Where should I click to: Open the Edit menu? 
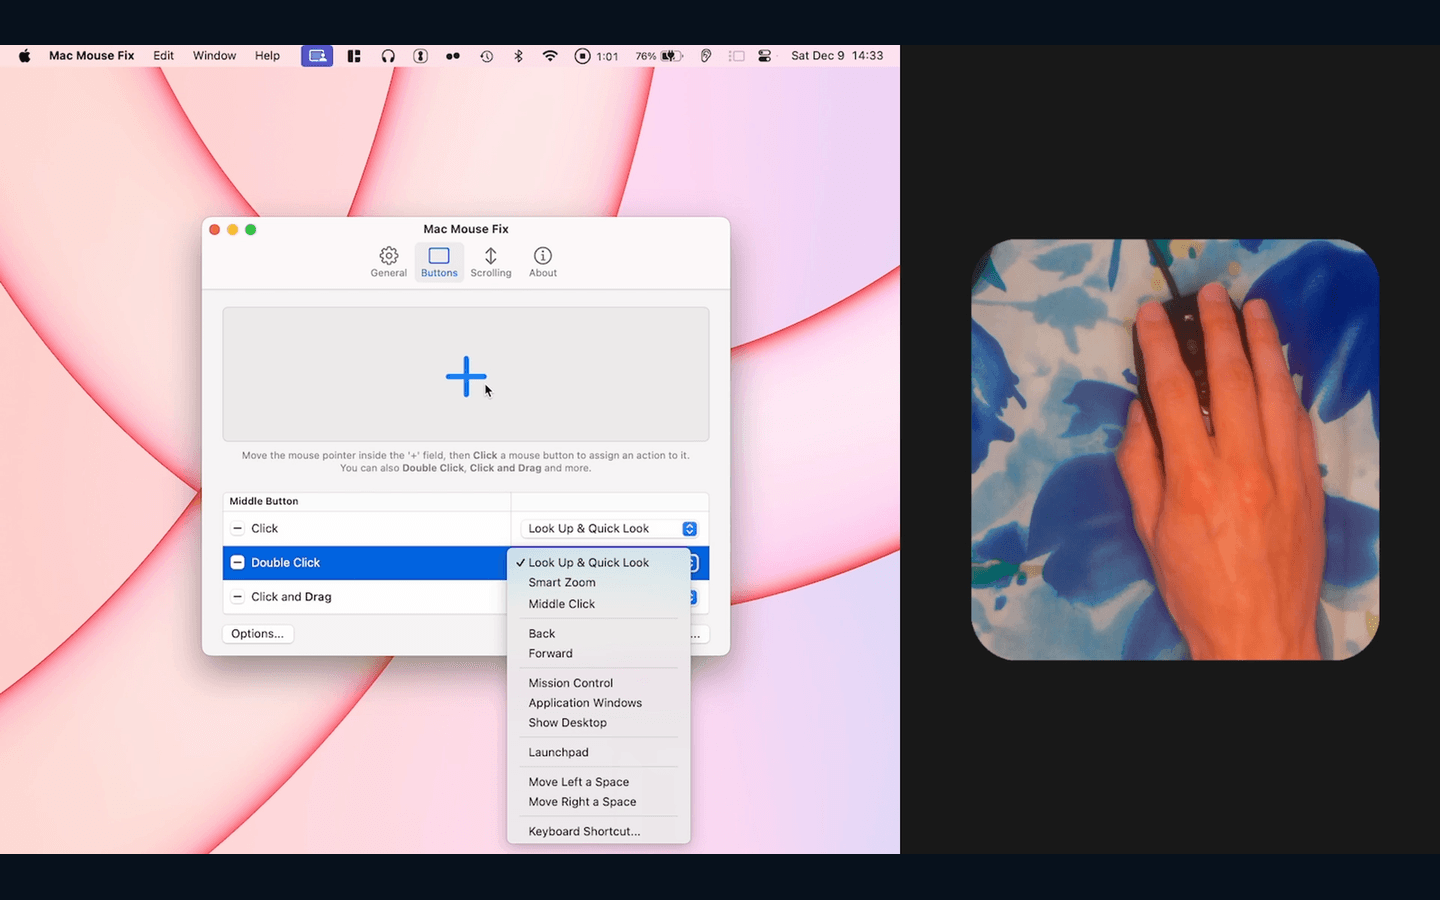[x=163, y=56]
